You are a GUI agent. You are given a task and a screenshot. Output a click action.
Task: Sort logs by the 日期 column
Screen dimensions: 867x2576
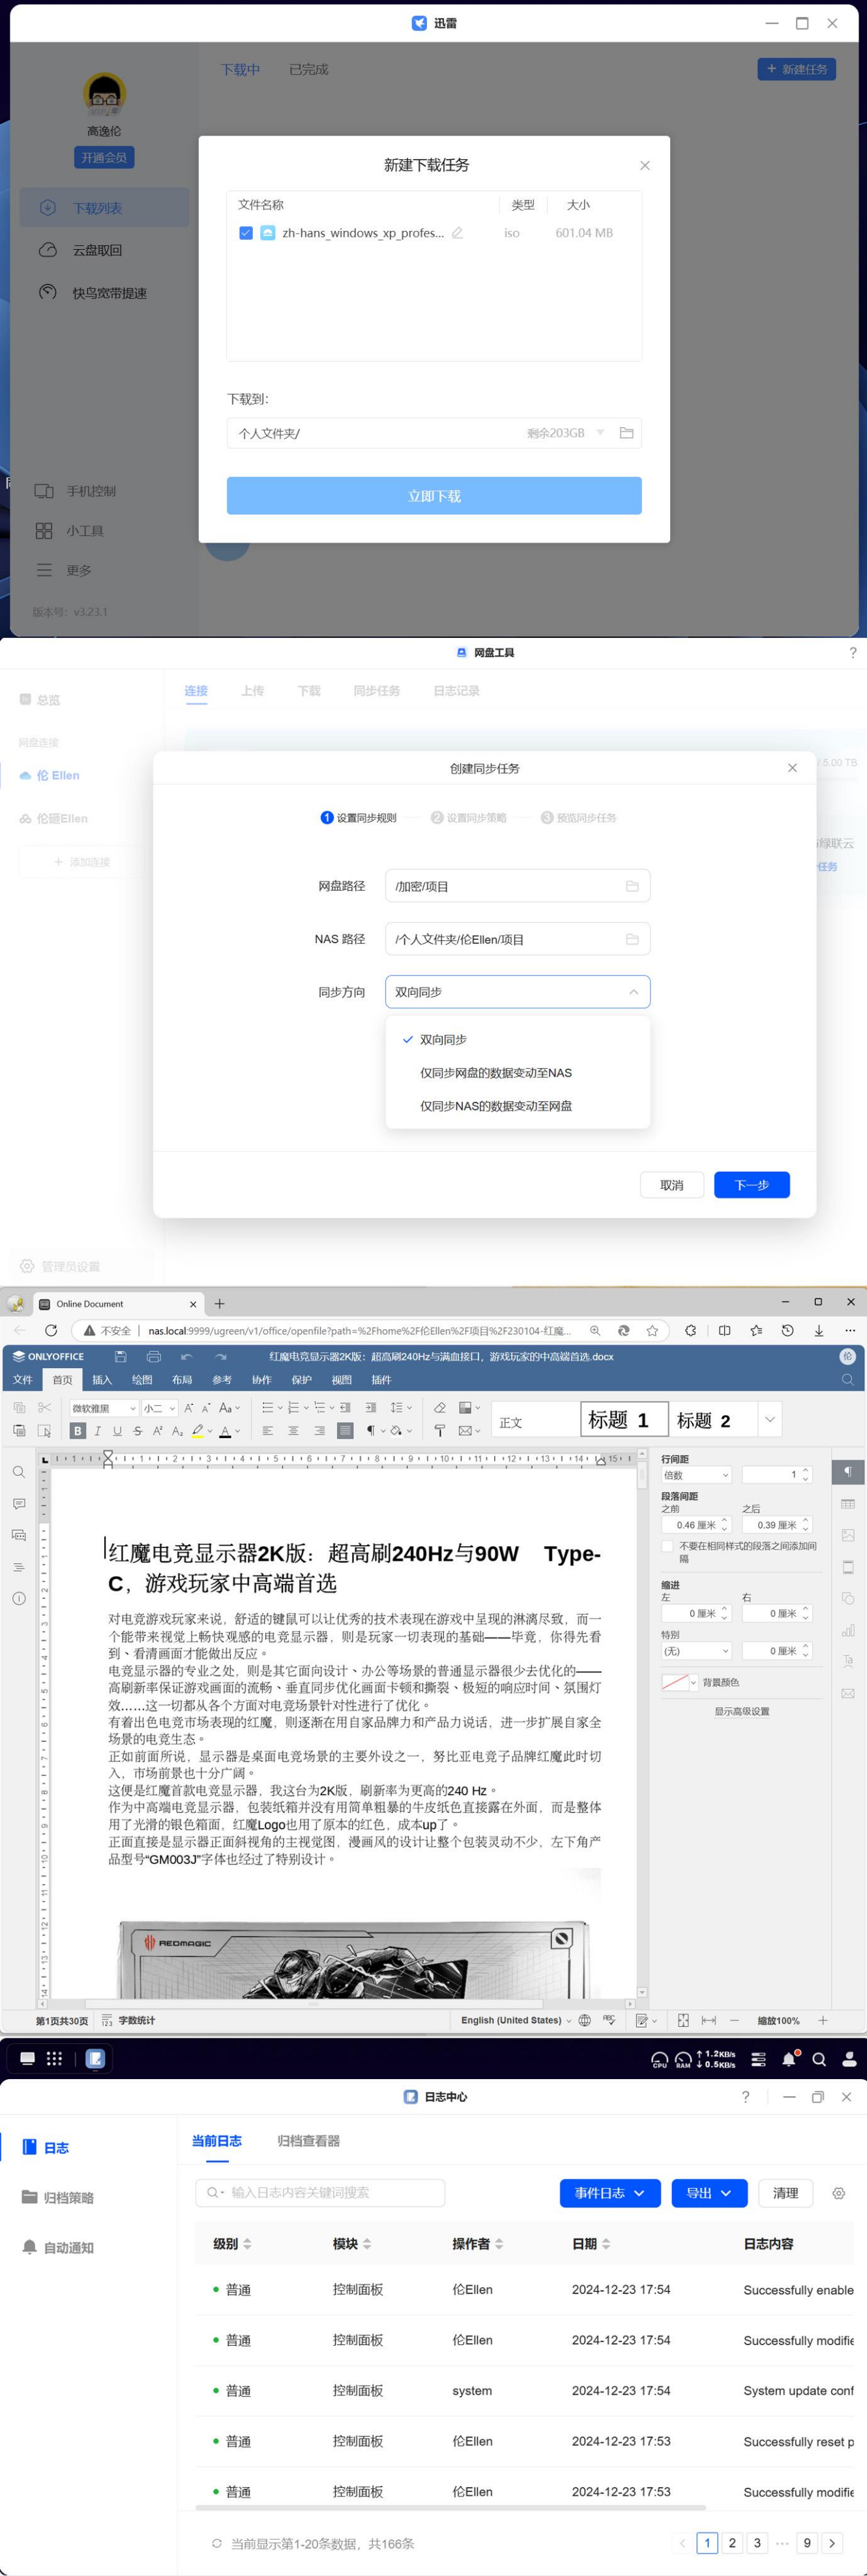[591, 2244]
